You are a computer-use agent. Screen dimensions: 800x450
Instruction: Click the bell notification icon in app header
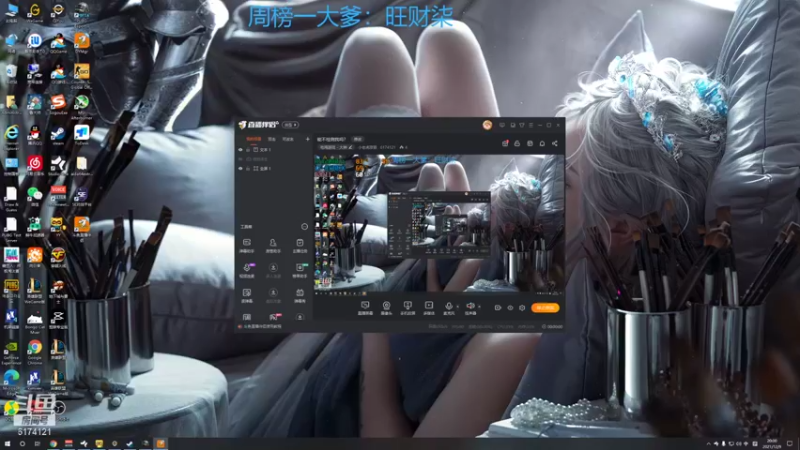coord(542,143)
